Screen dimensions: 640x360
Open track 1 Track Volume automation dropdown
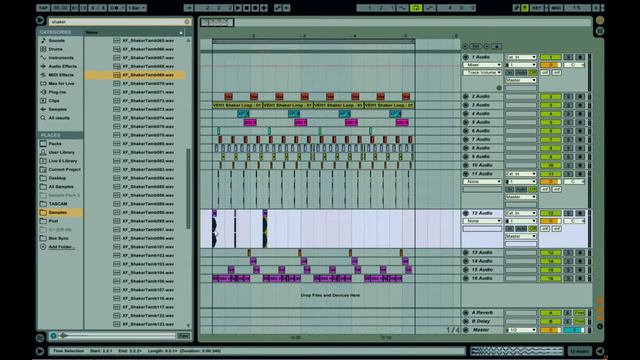coord(482,73)
